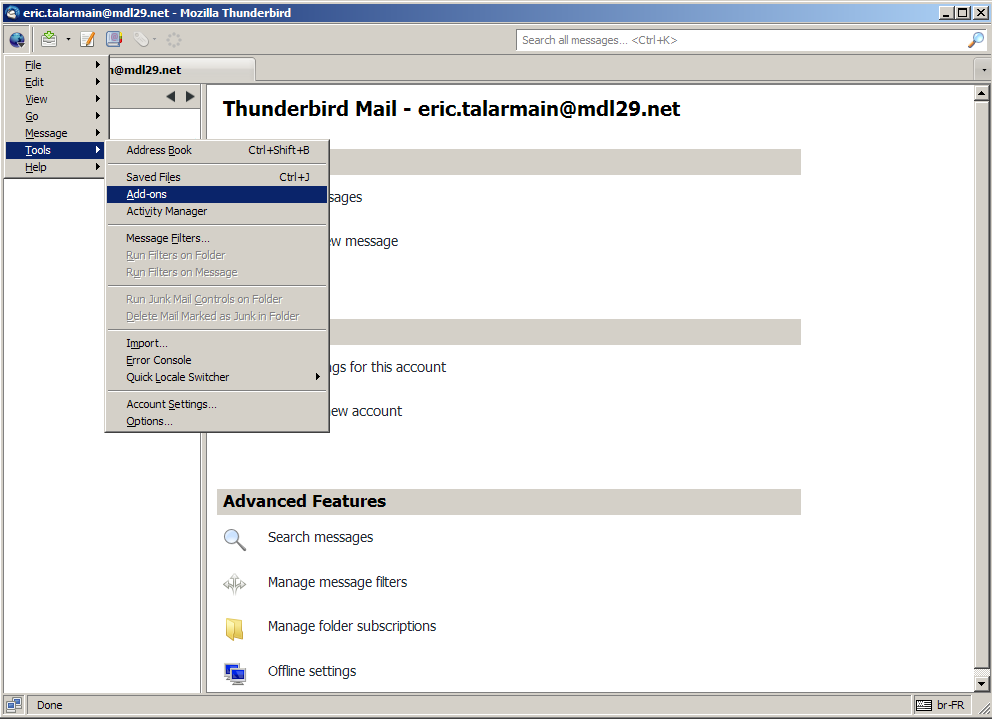Choose Saved Files in the Tools submenu
This screenshot has width=992, height=719.
(x=217, y=177)
